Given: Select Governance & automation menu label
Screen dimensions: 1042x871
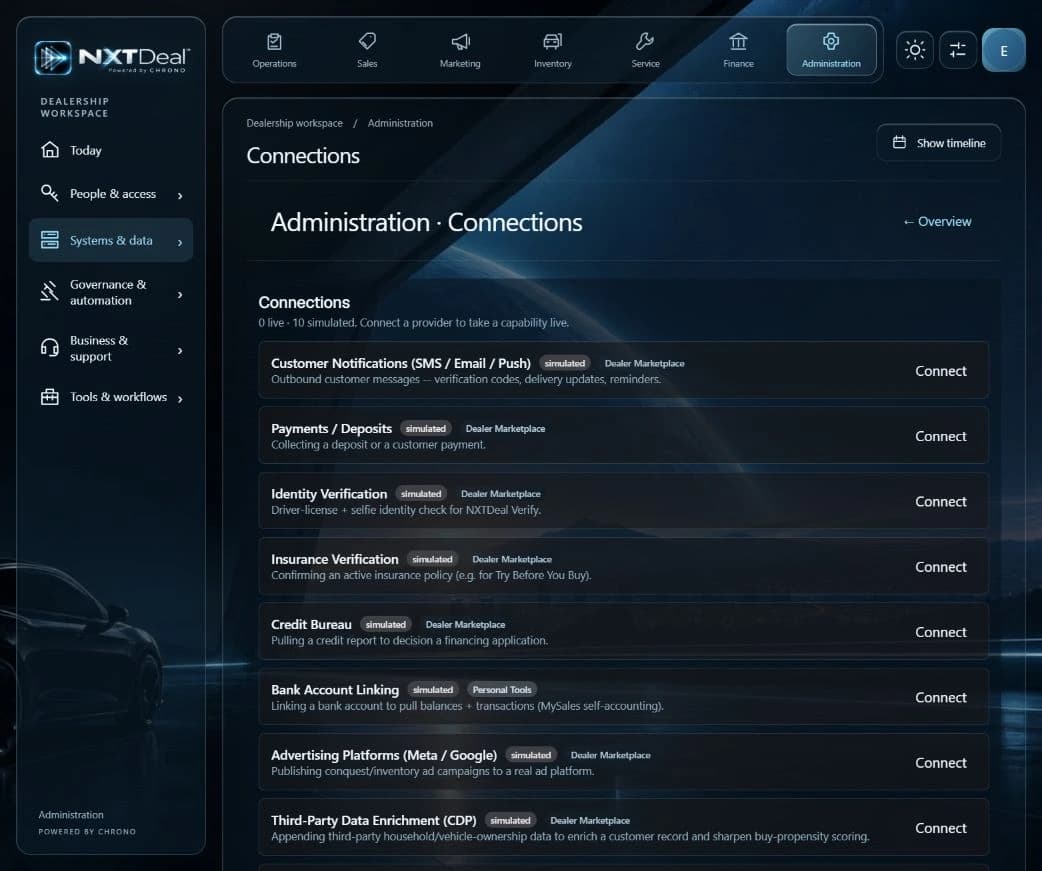Looking at the screenshot, I should [108, 292].
